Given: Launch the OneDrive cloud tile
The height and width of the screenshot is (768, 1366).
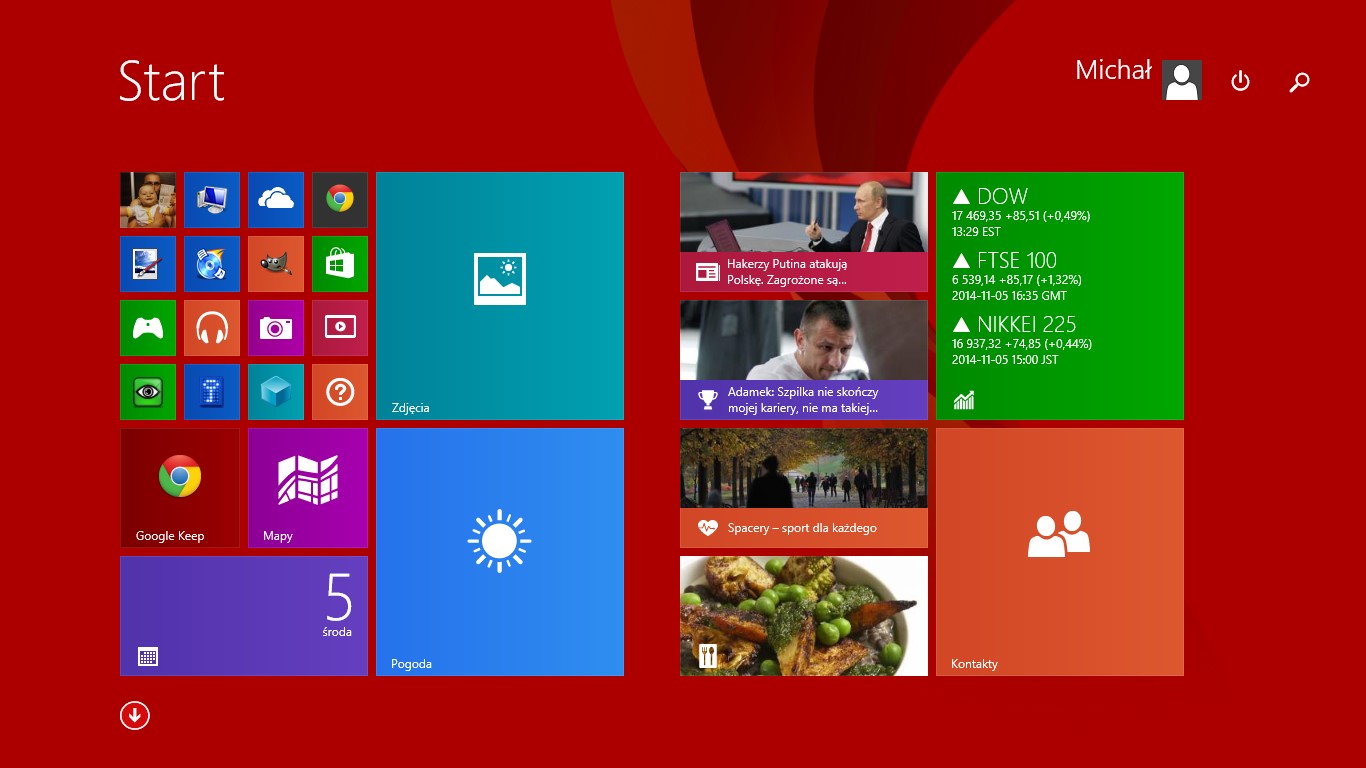Looking at the screenshot, I should pos(276,200).
